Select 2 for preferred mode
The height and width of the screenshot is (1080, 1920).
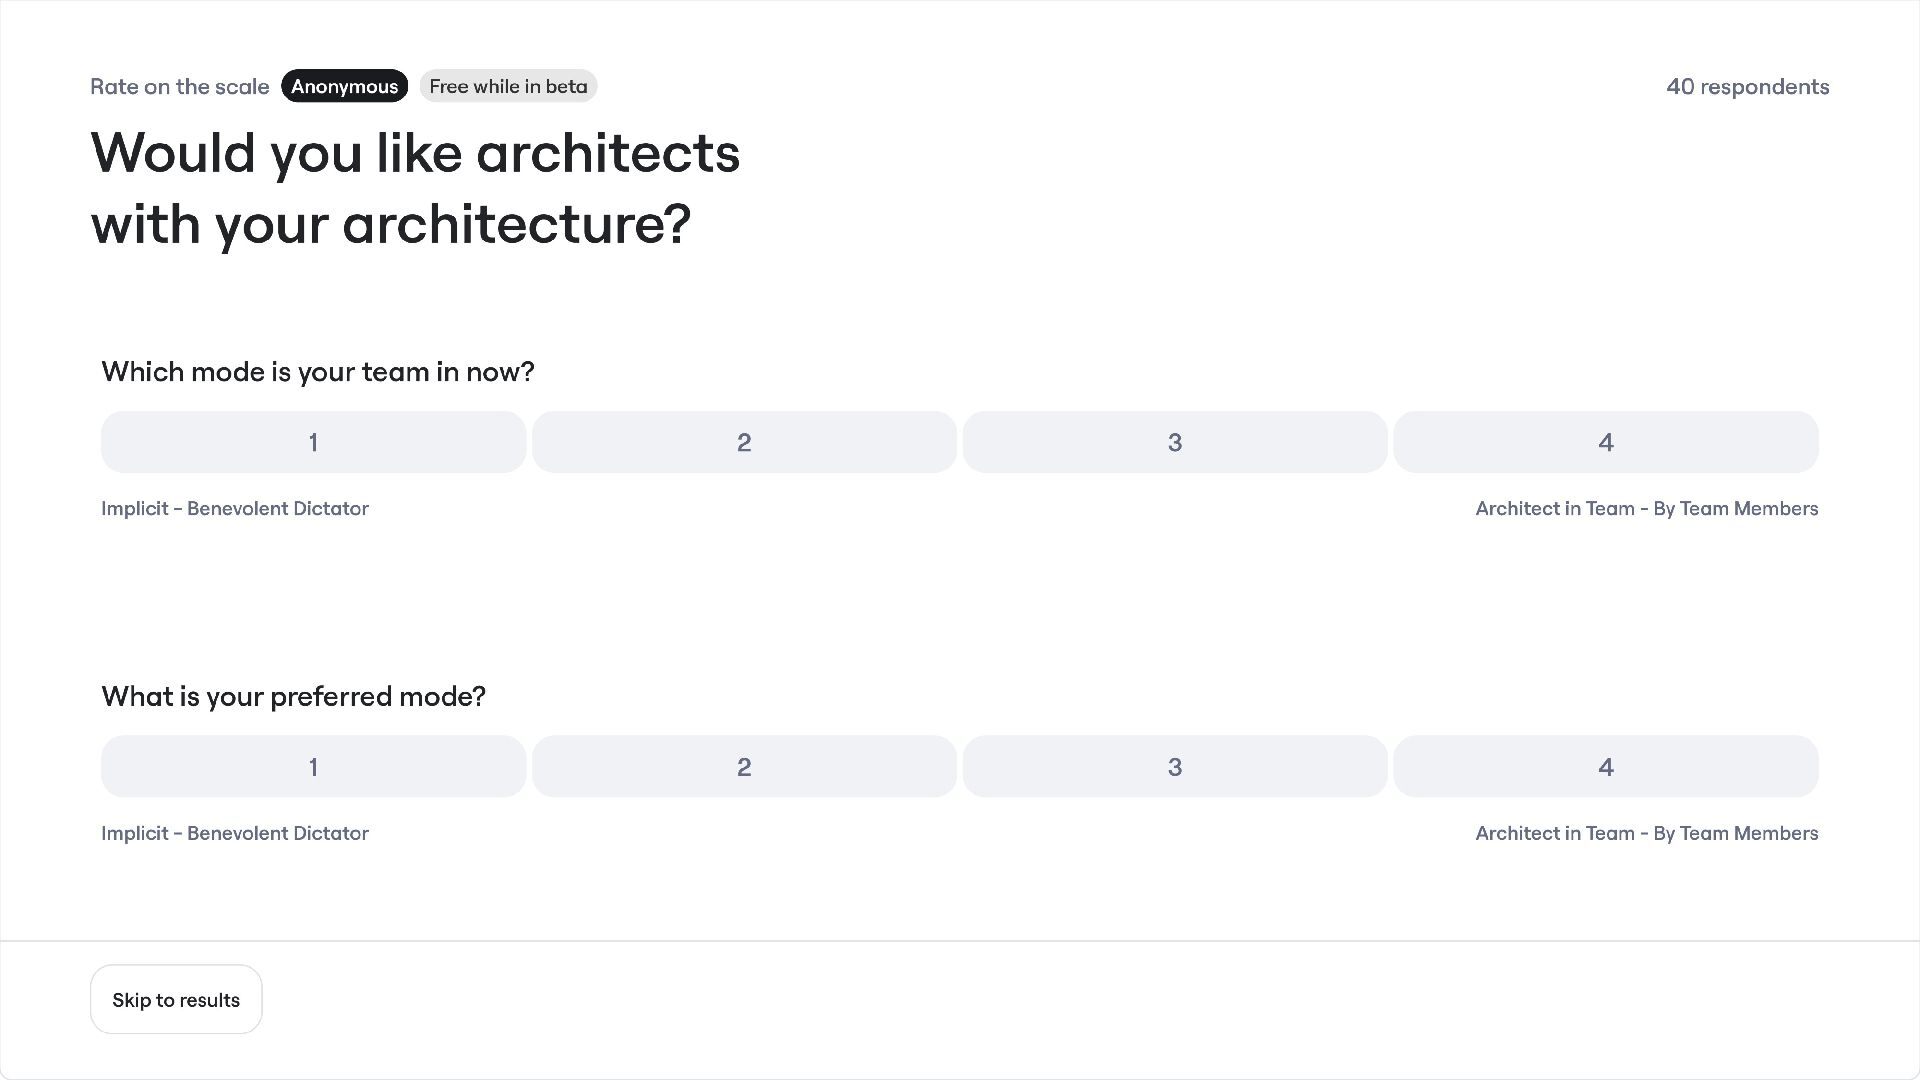[x=744, y=767]
